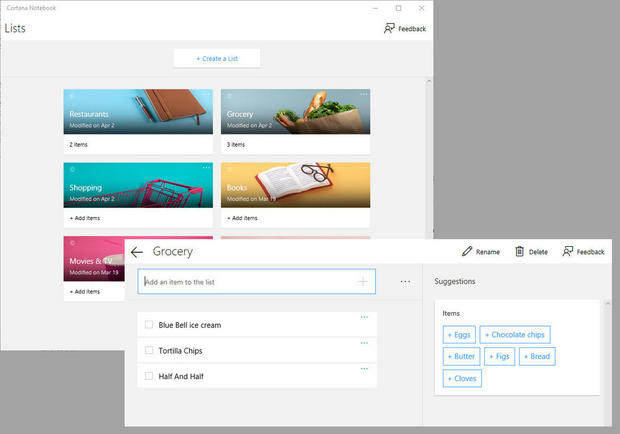Add suggested item Eggs

click(459, 335)
